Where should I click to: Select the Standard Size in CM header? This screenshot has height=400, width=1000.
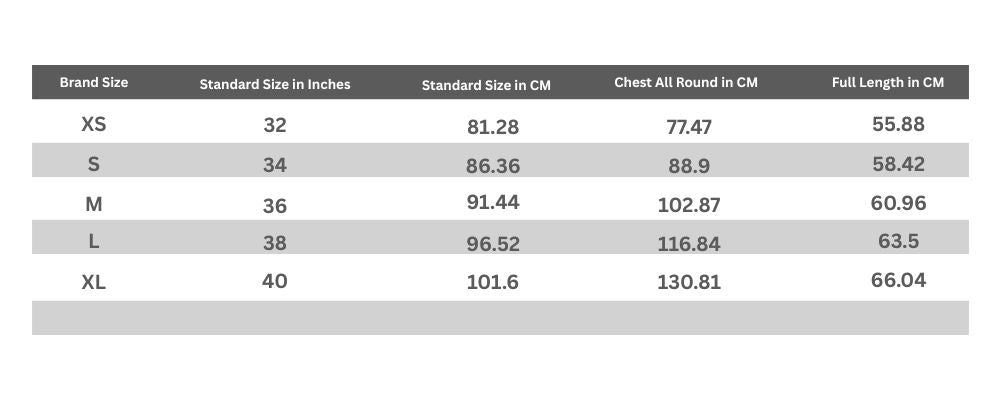tap(486, 85)
